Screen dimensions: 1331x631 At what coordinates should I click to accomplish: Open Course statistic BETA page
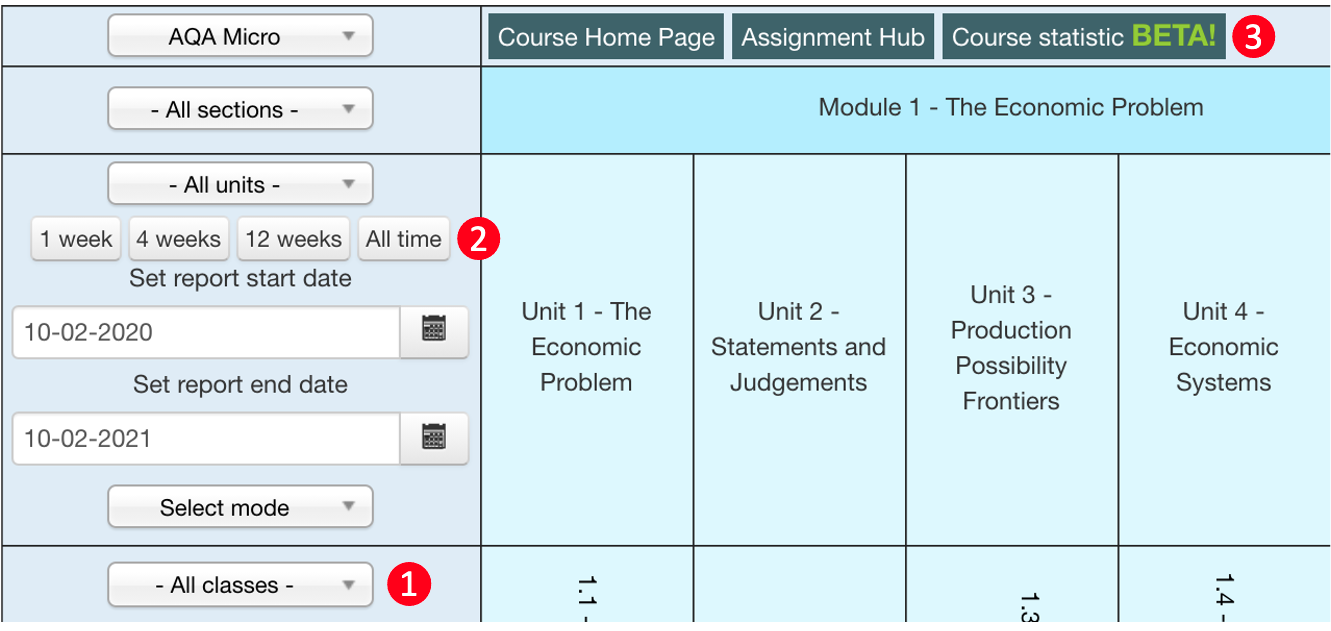click(x=1084, y=37)
